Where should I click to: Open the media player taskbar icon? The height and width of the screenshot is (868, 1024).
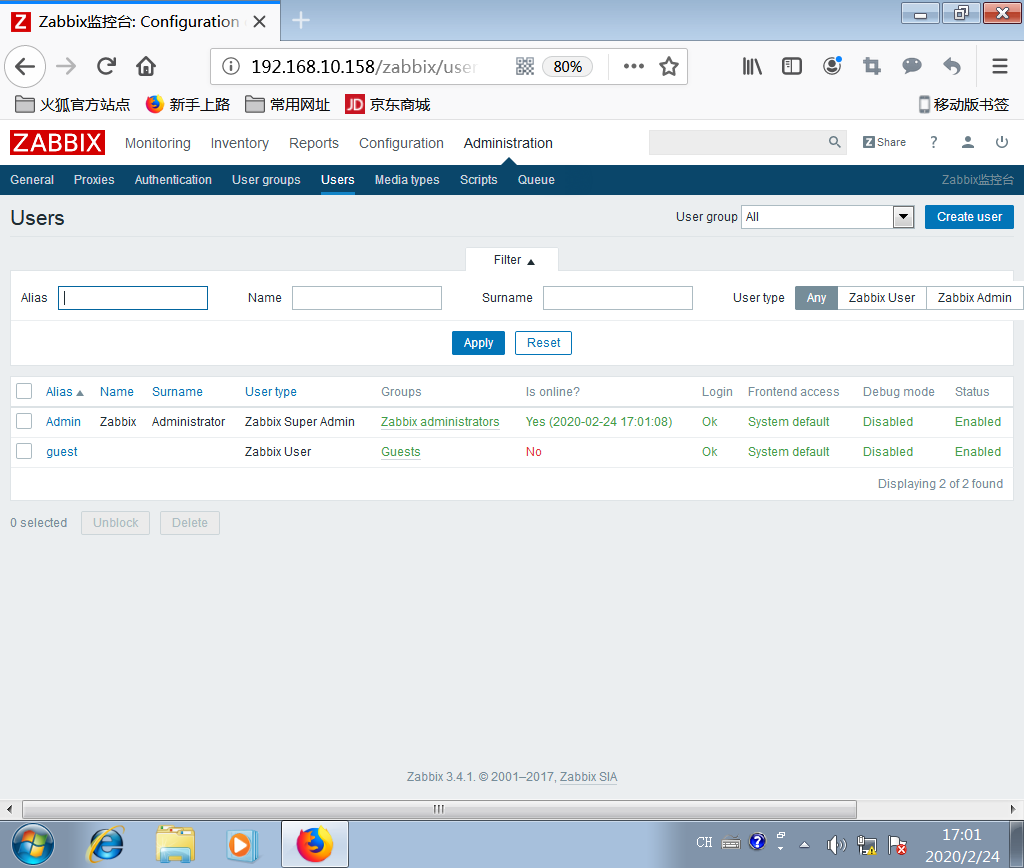(x=242, y=845)
